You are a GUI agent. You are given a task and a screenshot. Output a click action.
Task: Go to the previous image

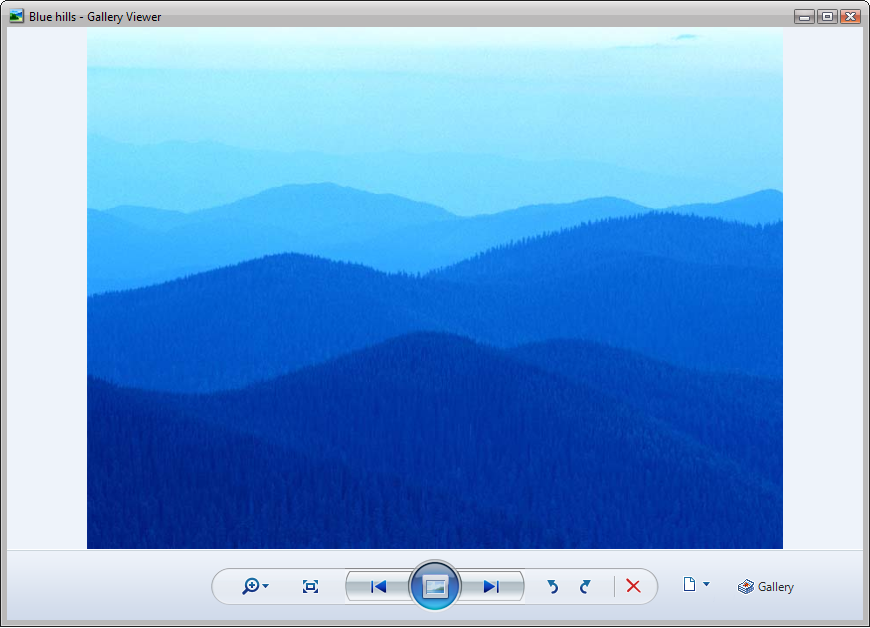tap(378, 586)
